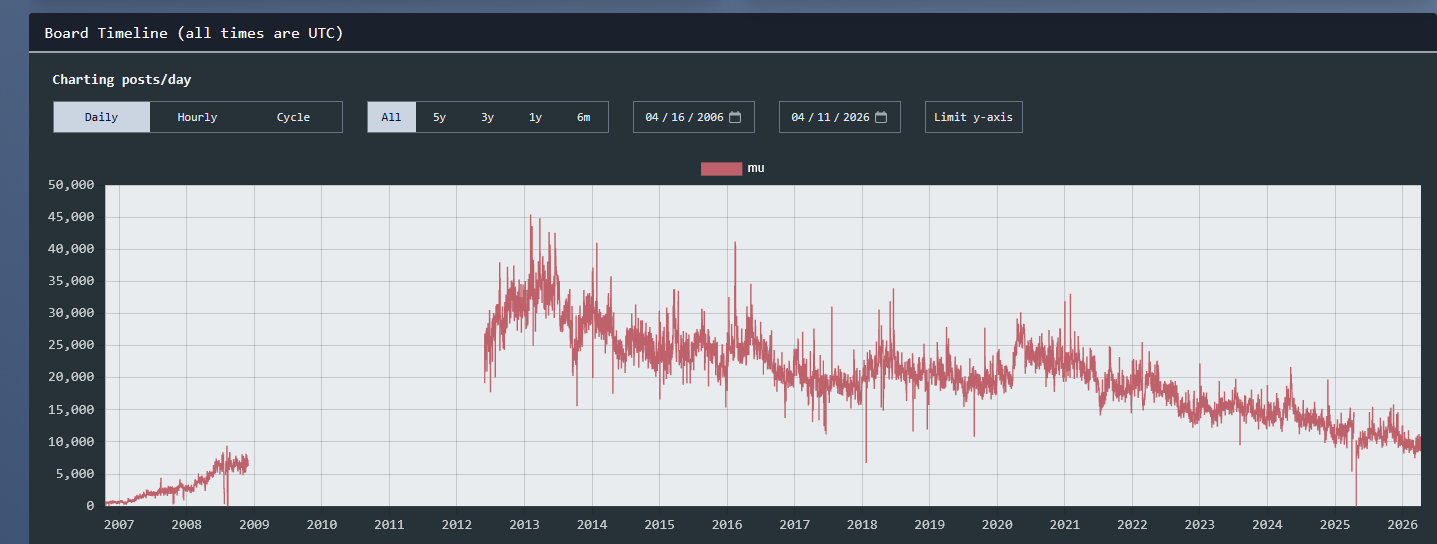Click the 2023 x-axis label
The height and width of the screenshot is (544, 1437).
pos(1200,524)
